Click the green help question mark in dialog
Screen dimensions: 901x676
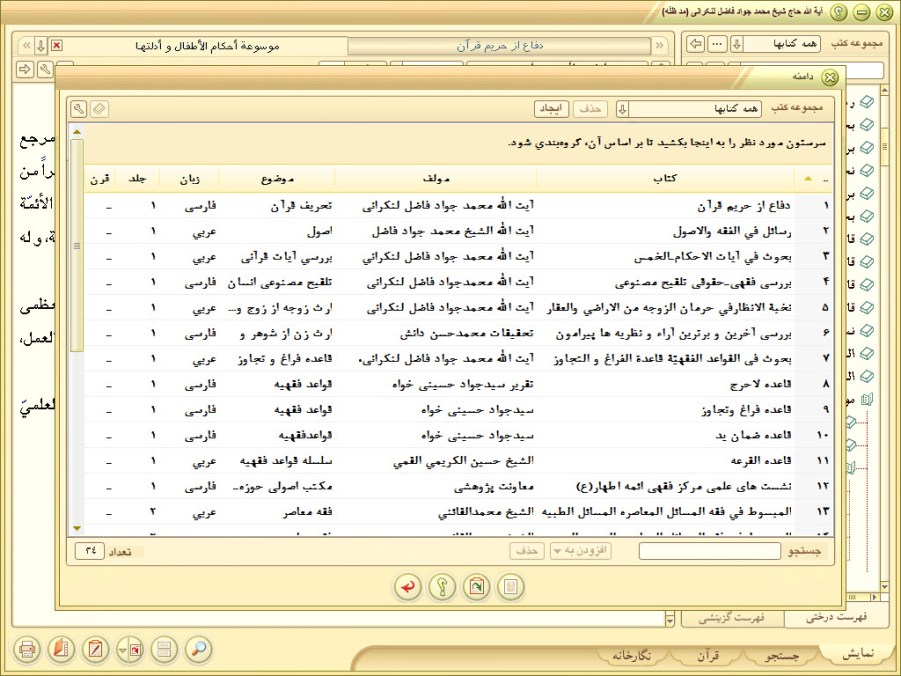click(442, 587)
